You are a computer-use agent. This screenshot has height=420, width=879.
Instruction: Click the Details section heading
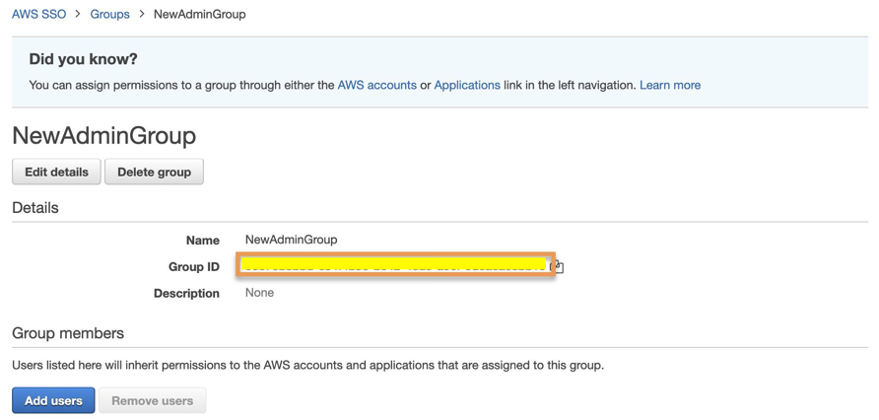click(35, 208)
